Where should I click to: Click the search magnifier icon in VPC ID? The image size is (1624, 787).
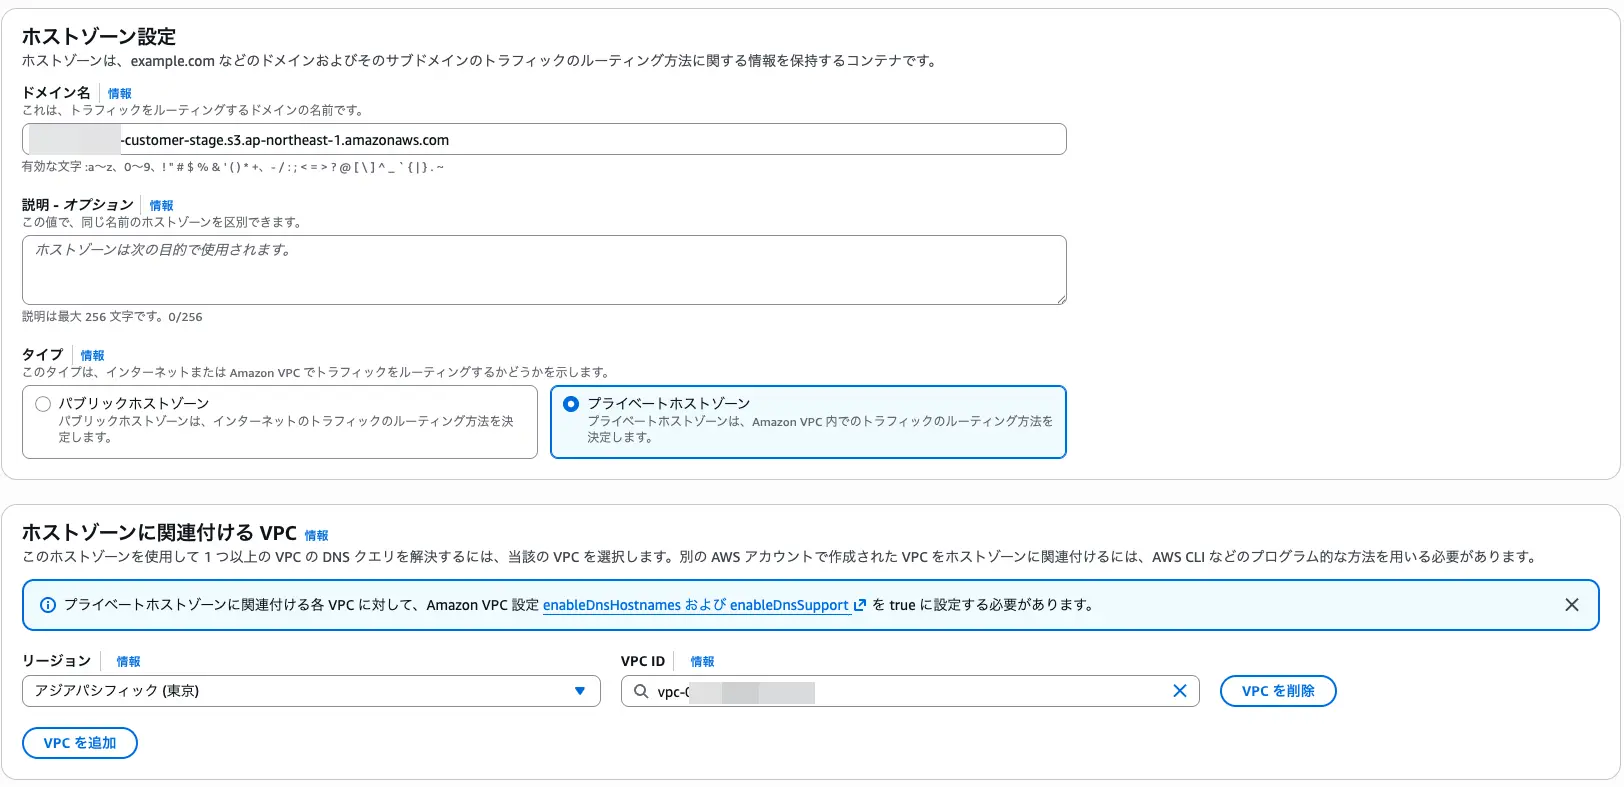[641, 691]
